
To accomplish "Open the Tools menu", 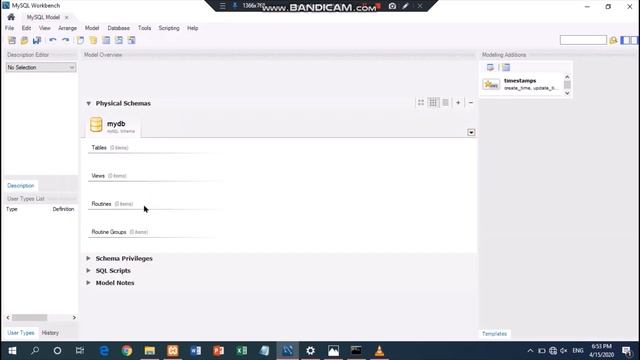I will tap(144, 28).
